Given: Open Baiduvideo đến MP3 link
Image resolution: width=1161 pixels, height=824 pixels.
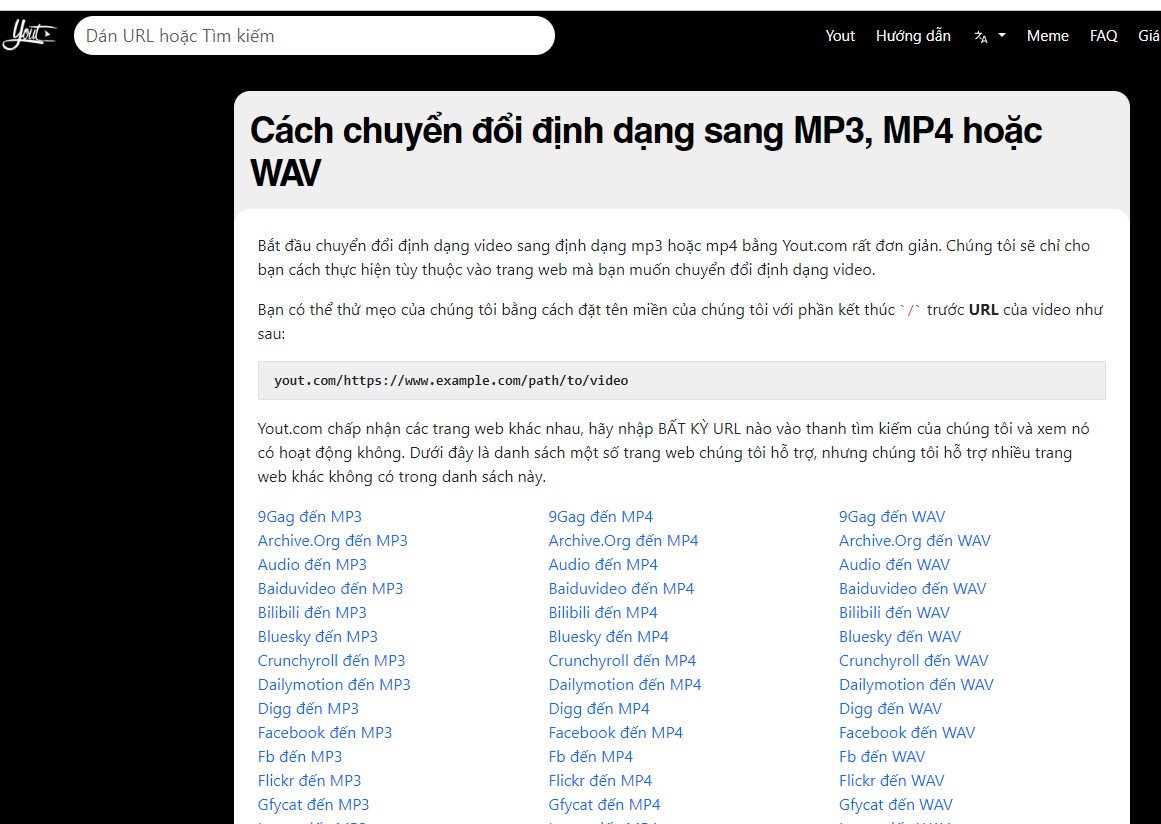Looking at the screenshot, I should [330, 589].
